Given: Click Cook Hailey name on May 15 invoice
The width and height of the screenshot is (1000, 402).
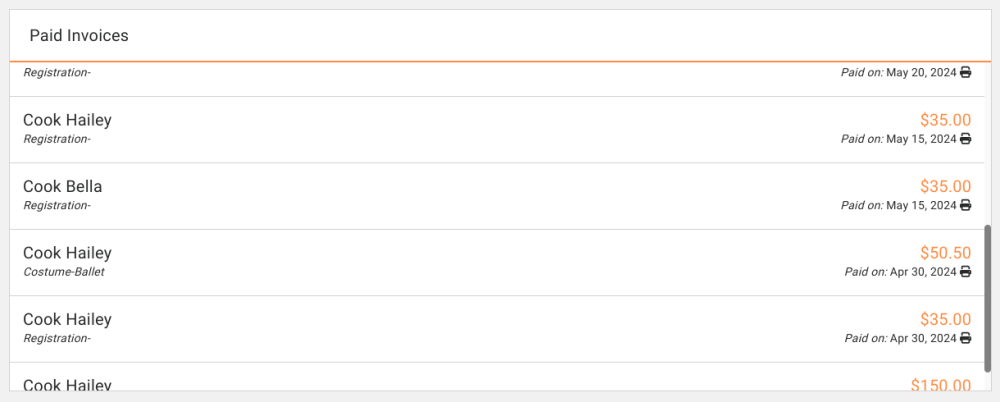Looking at the screenshot, I should [x=67, y=120].
